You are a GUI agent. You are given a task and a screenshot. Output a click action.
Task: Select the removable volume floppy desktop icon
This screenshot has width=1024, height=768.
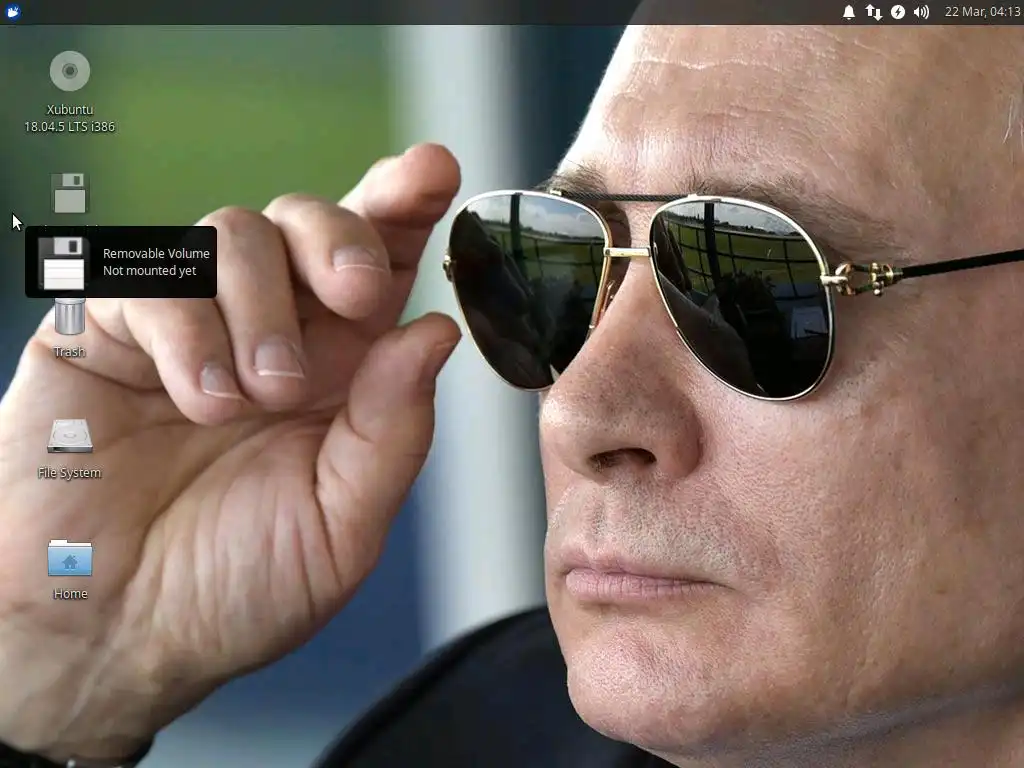[x=69, y=193]
